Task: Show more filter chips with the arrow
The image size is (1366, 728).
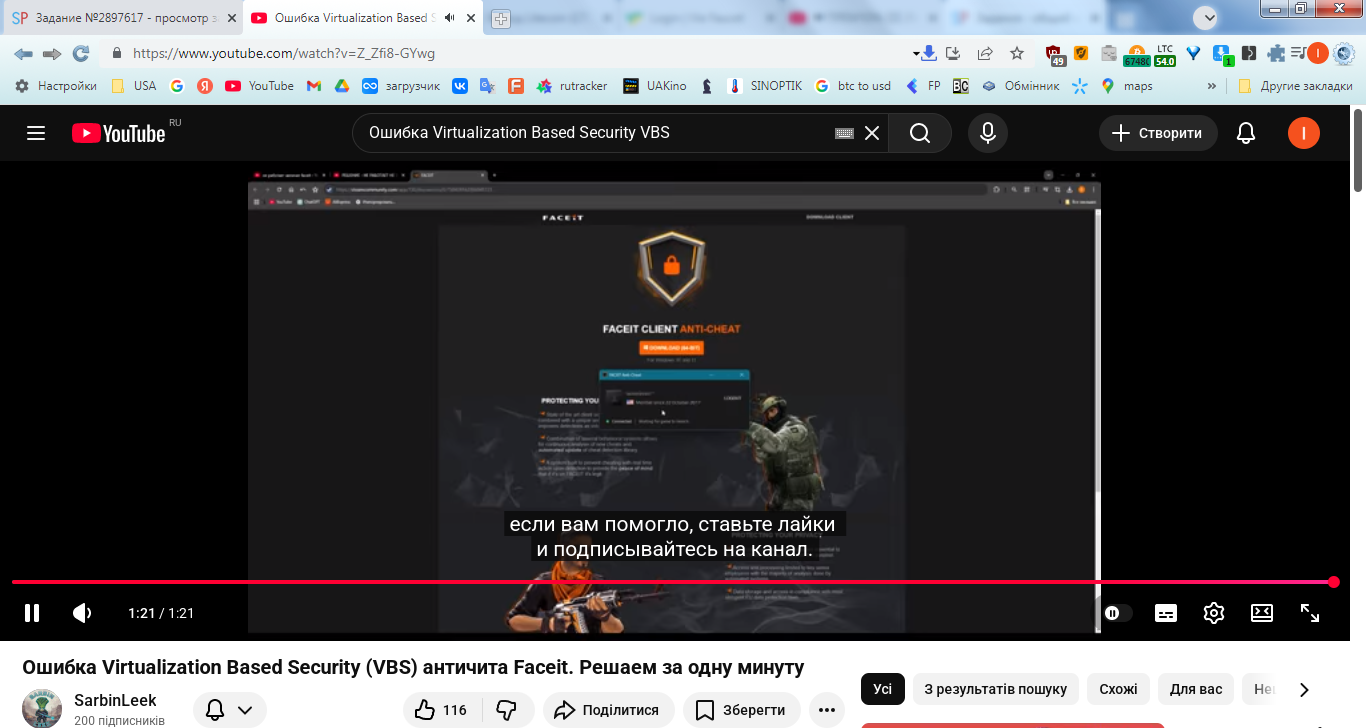Action: click(1303, 689)
